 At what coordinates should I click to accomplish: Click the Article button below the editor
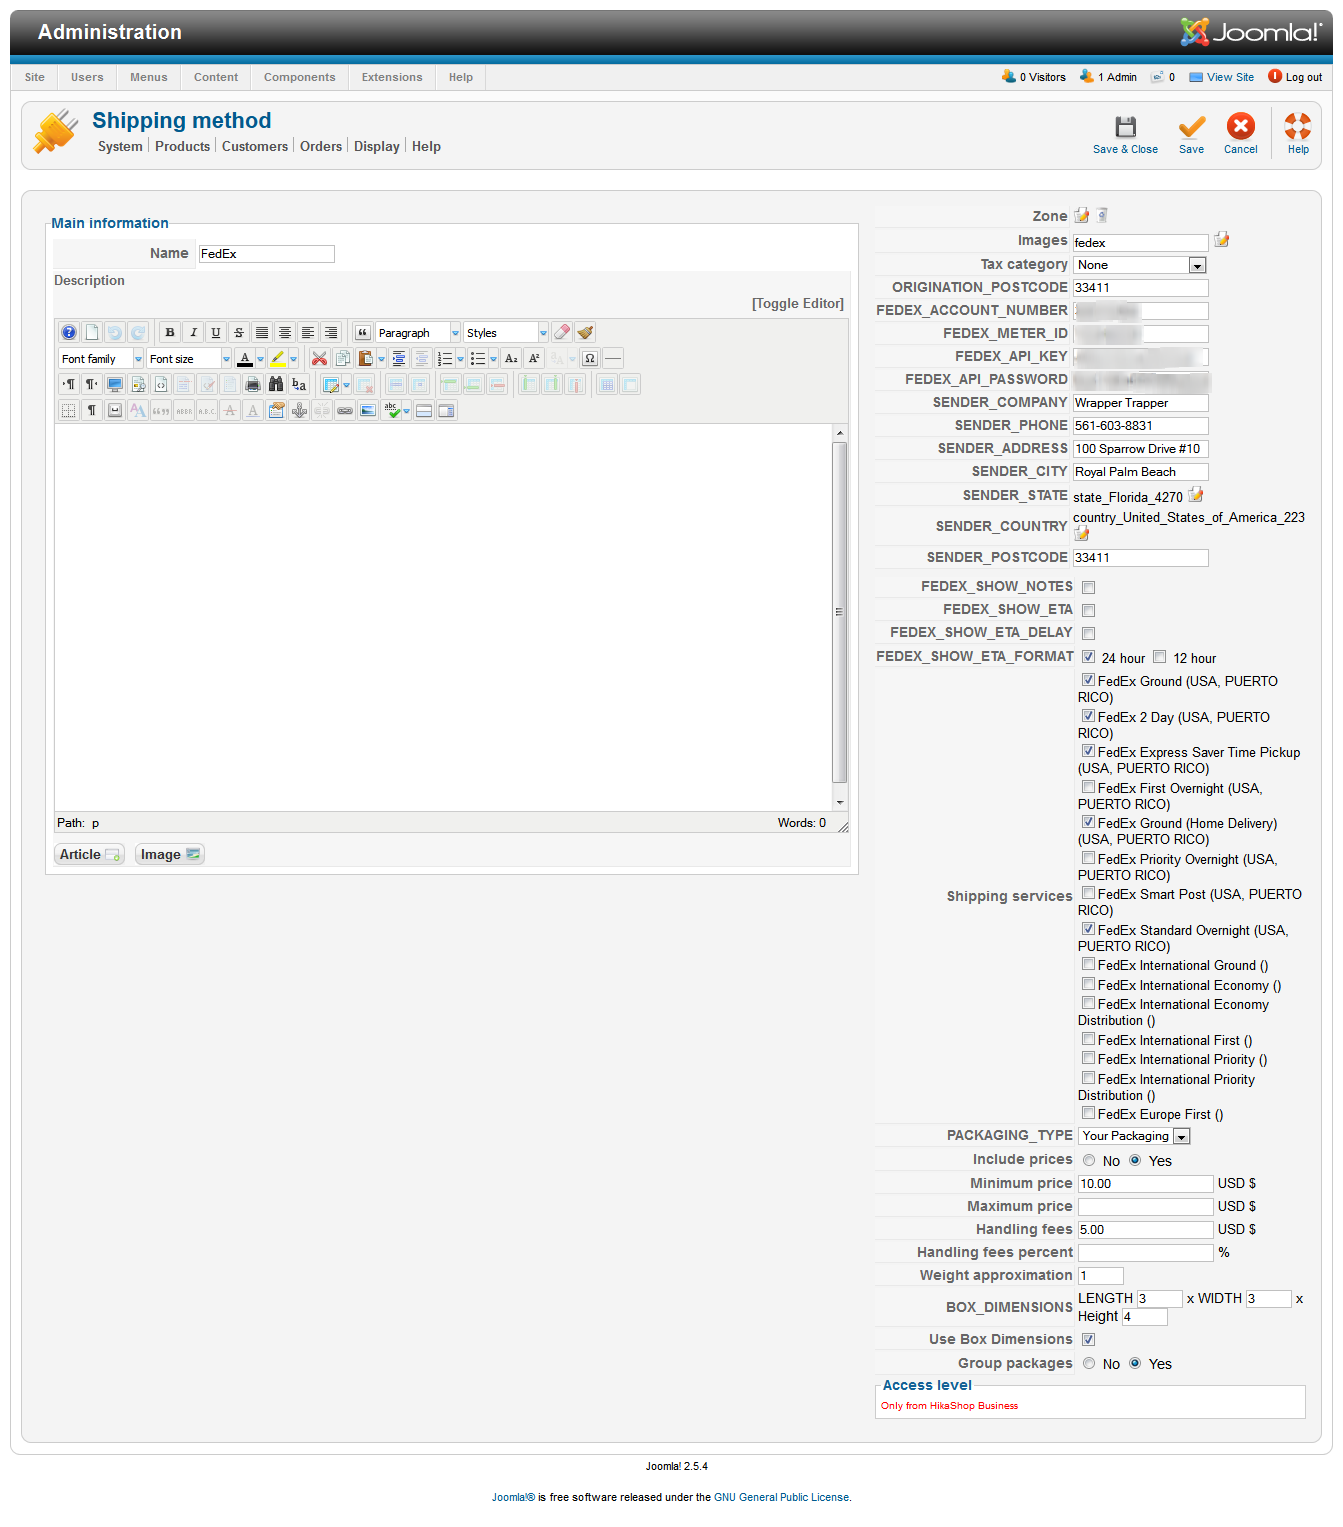pyautogui.click(x=89, y=854)
